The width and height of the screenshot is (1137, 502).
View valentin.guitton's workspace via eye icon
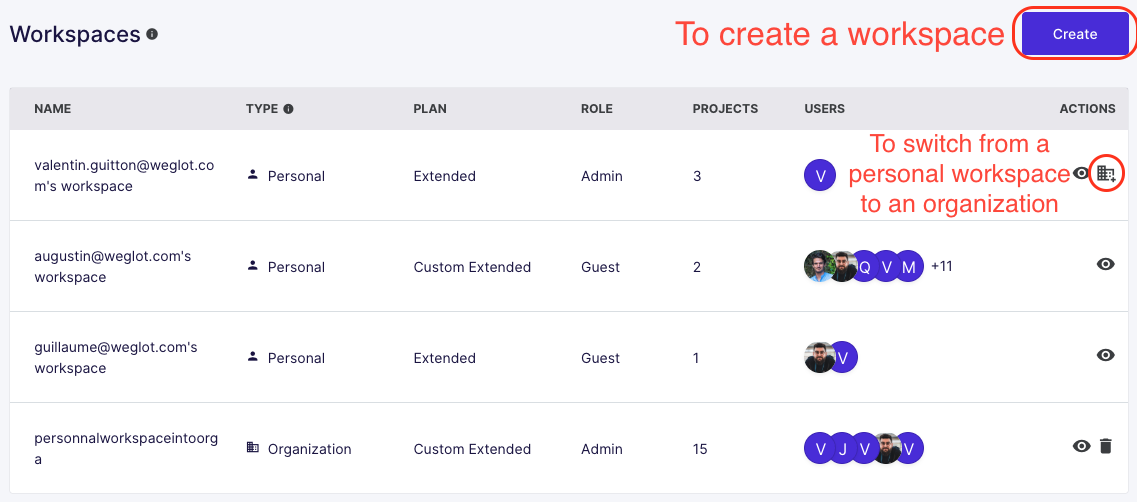point(1081,173)
